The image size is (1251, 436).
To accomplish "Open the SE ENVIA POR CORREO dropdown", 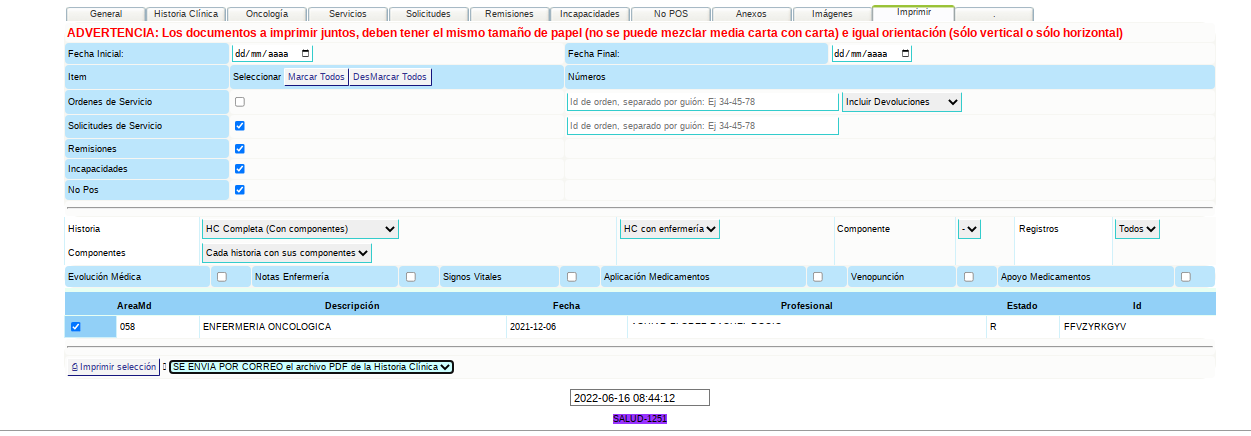I will tap(311, 367).
